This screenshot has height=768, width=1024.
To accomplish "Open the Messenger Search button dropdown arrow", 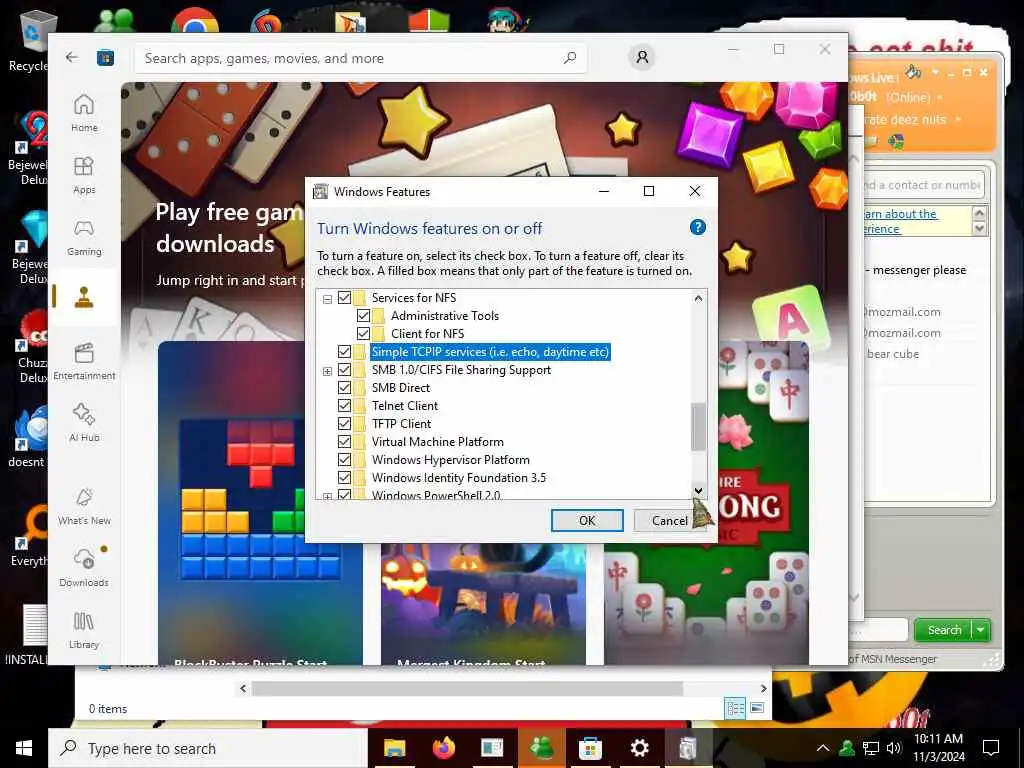I will point(981,630).
